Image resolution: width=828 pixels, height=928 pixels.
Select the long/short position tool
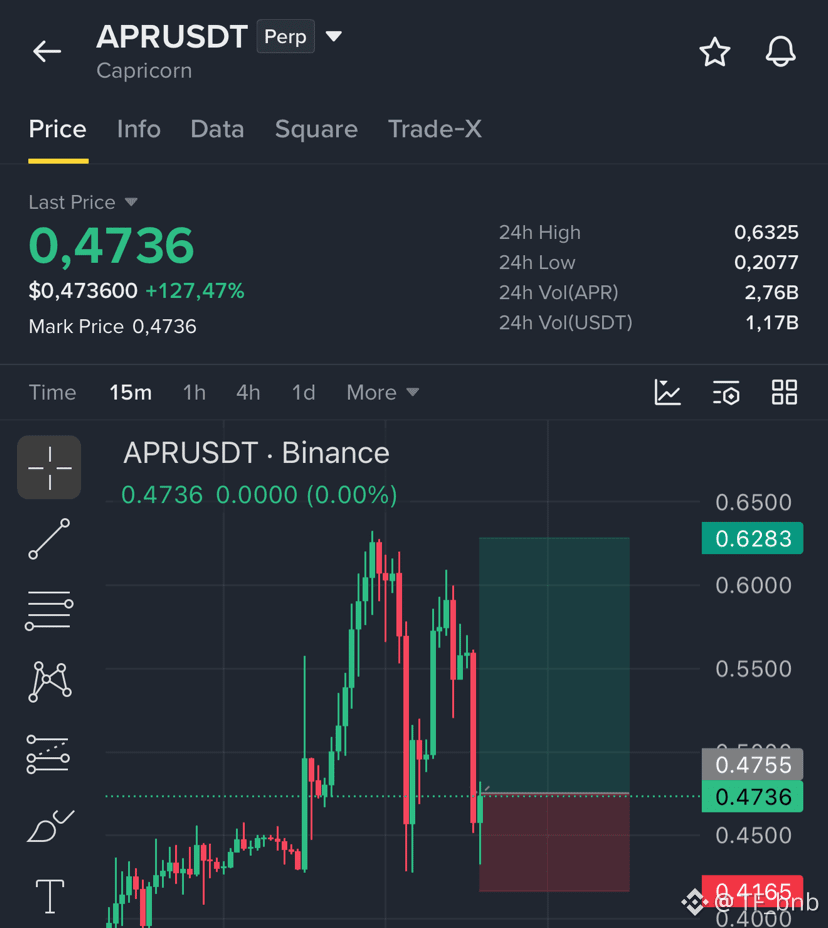coord(48,754)
